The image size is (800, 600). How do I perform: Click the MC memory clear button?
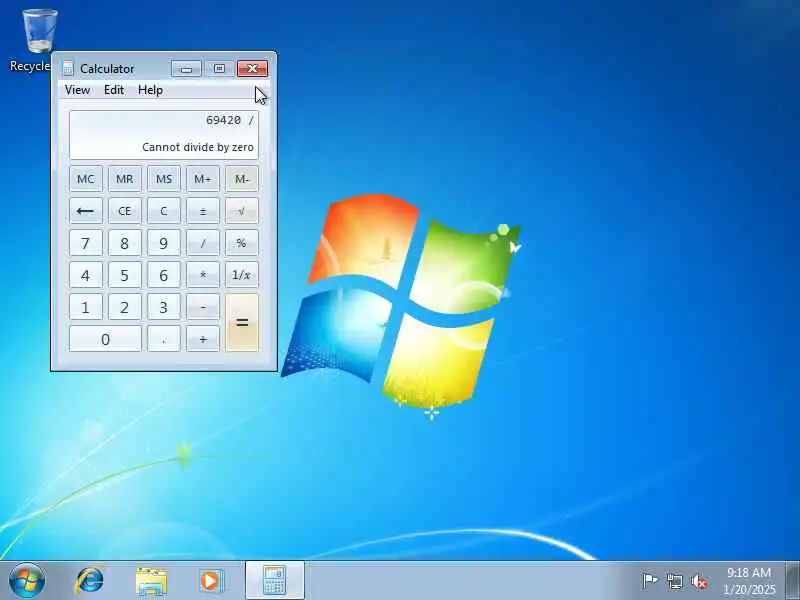coord(86,179)
